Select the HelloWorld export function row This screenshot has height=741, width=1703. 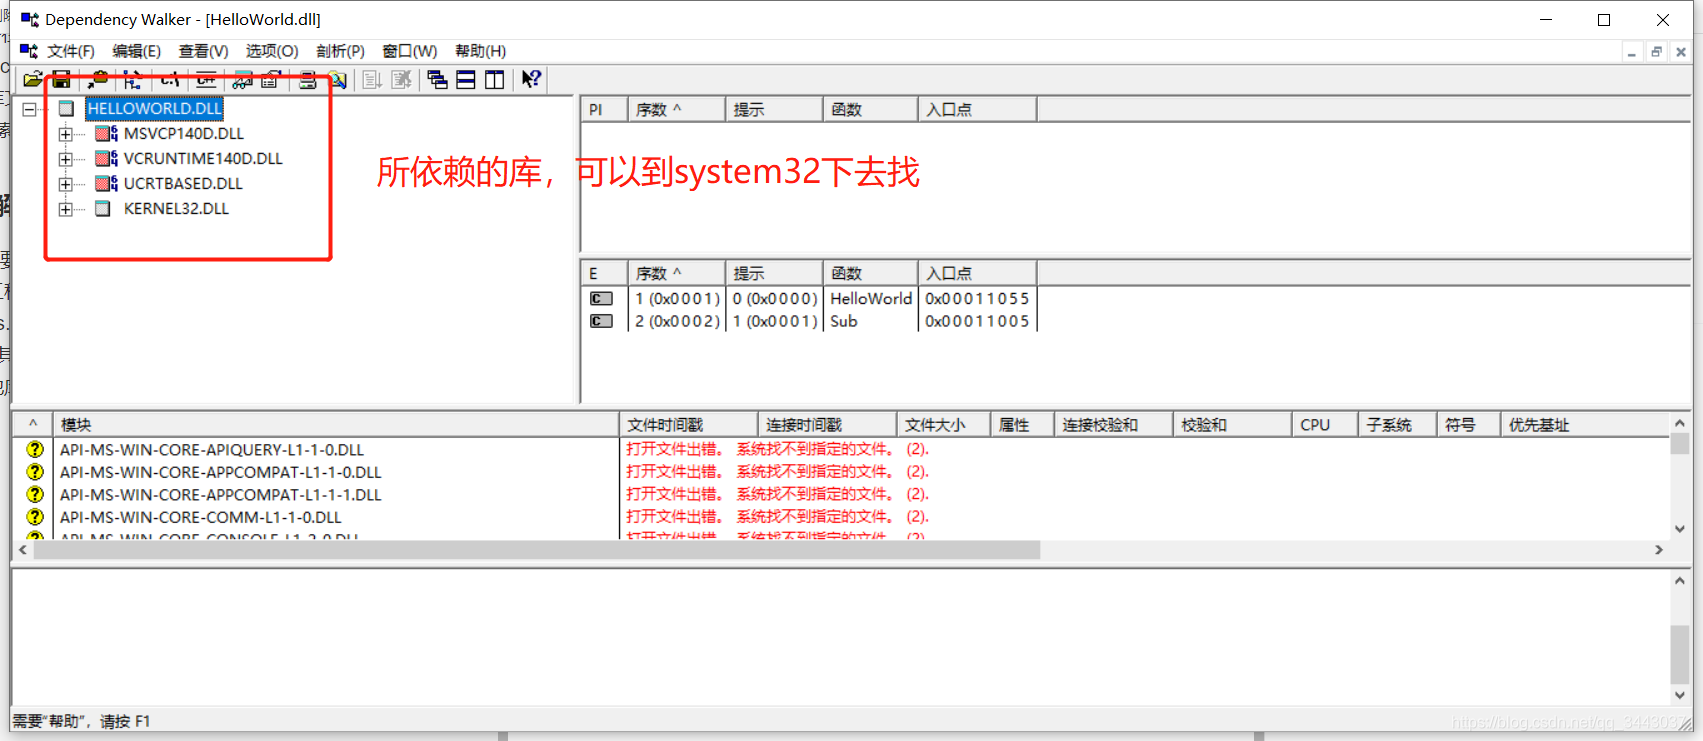[x=810, y=299]
